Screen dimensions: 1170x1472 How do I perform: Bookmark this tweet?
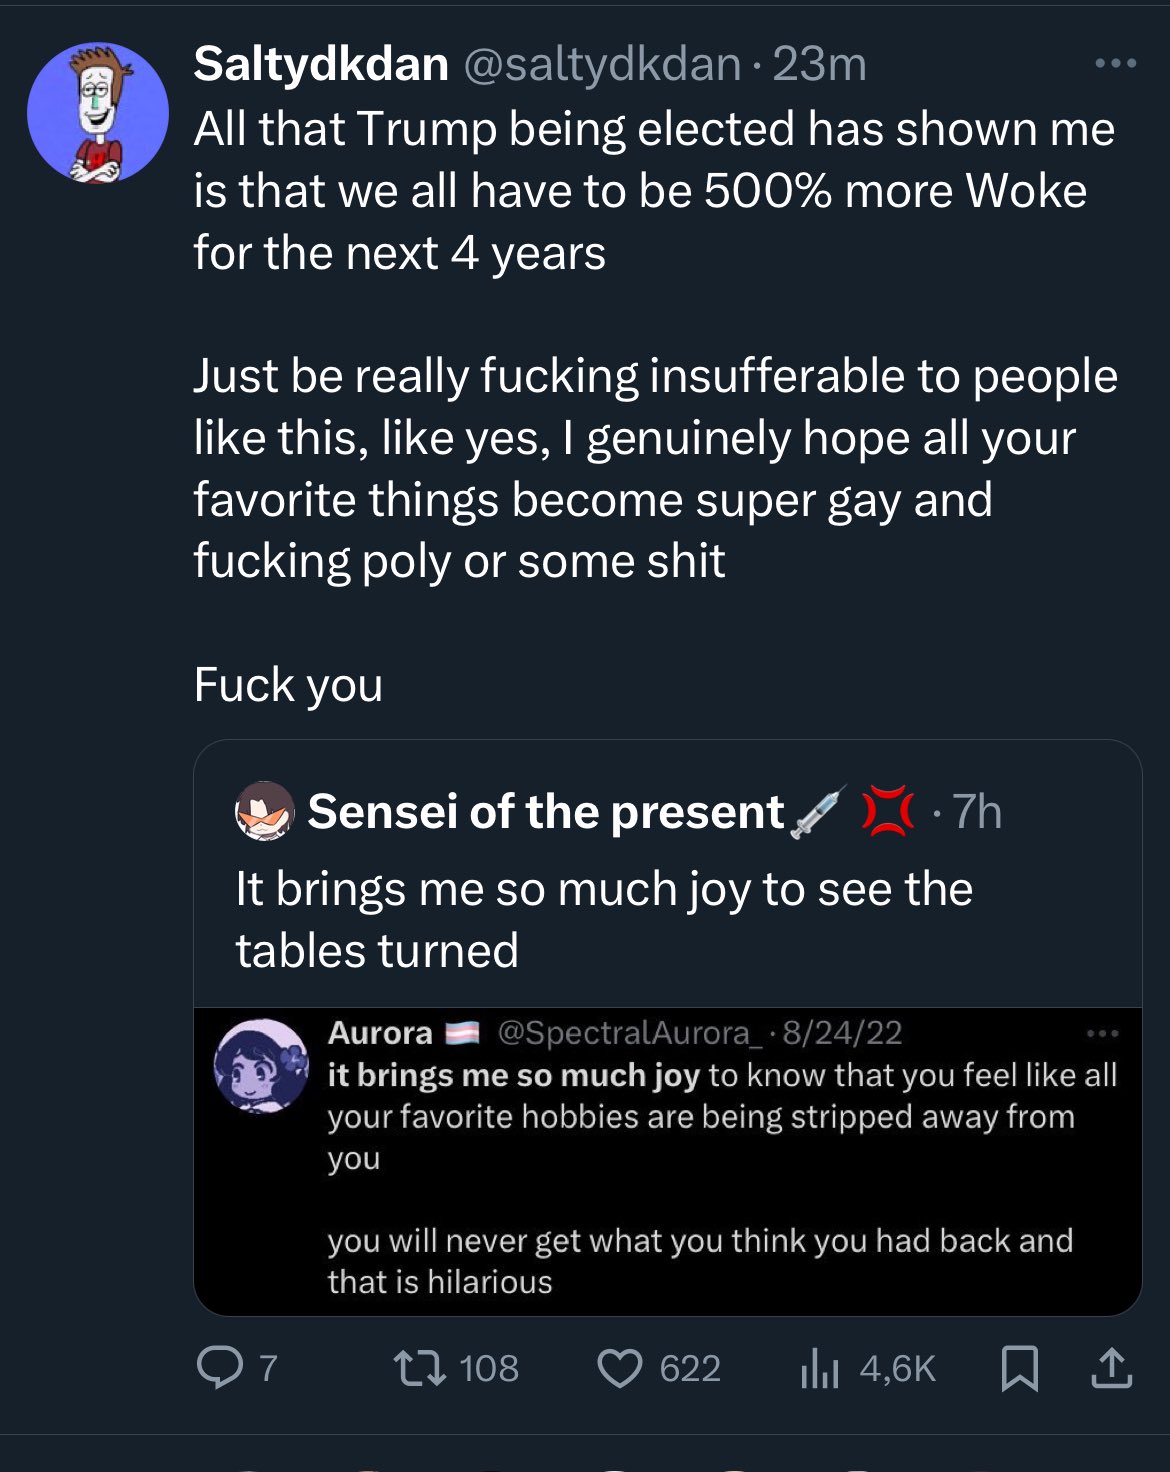pyautogui.click(x=1019, y=1368)
